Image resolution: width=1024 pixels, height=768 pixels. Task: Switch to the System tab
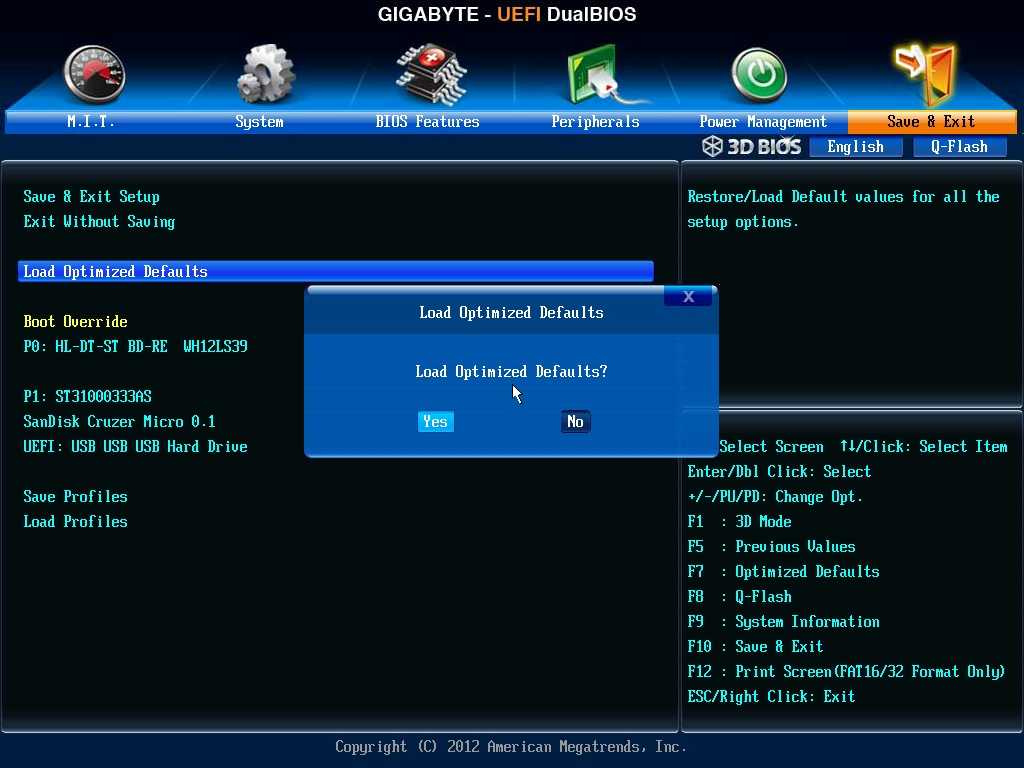(259, 121)
